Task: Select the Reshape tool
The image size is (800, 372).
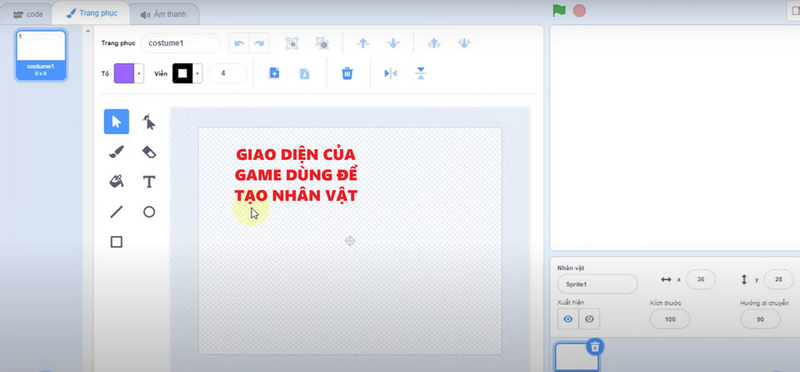Action: [148, 121]
